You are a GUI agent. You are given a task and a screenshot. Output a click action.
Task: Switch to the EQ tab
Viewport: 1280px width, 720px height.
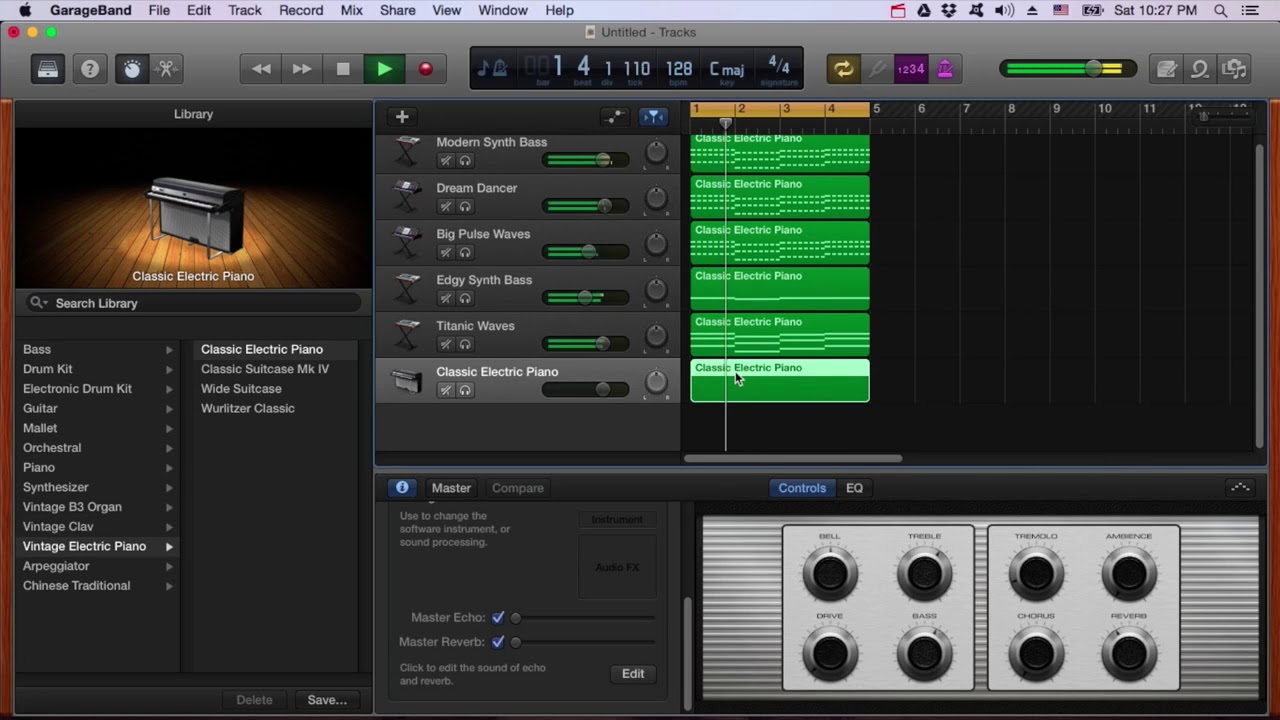tap(854, 488)
